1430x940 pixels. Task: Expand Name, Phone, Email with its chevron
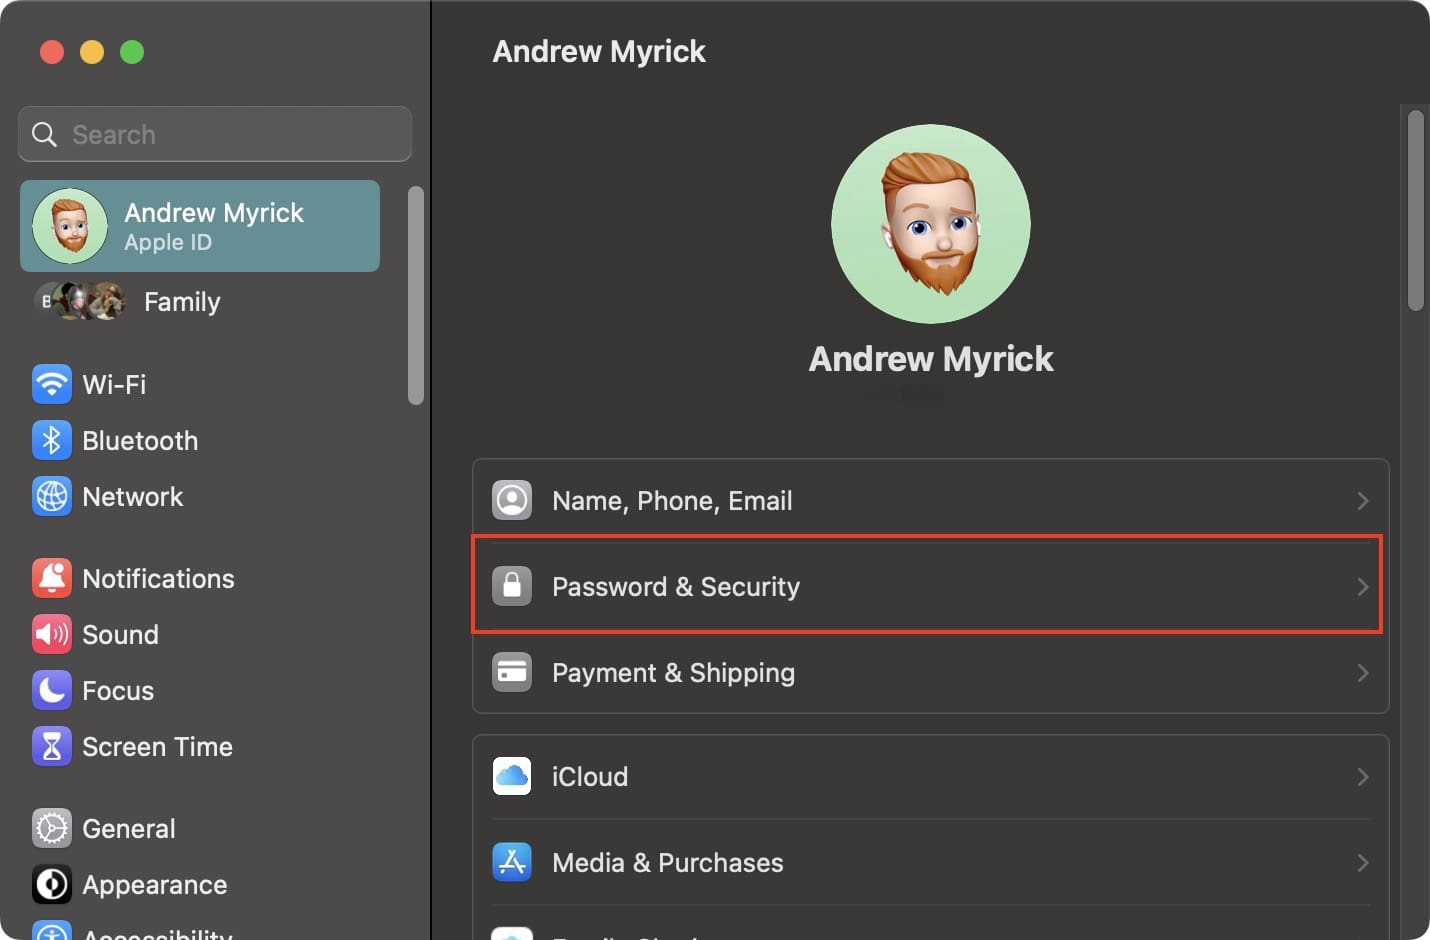[1362, 500]
